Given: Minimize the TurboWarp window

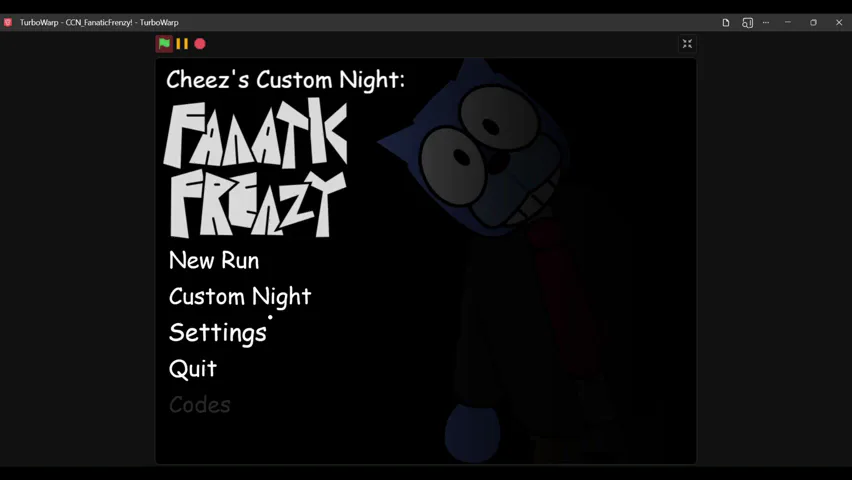Looking at the screenshot, I should [x=788, y=22].
